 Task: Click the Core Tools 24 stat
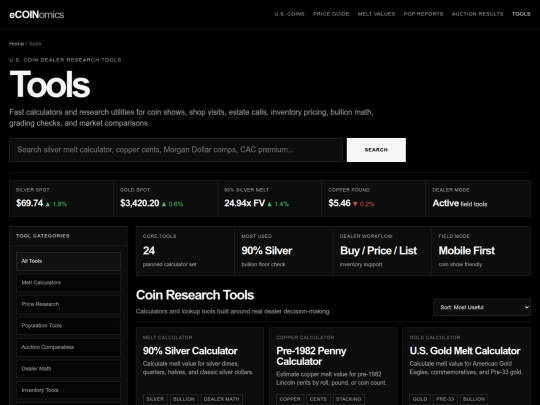pos(149,251)
